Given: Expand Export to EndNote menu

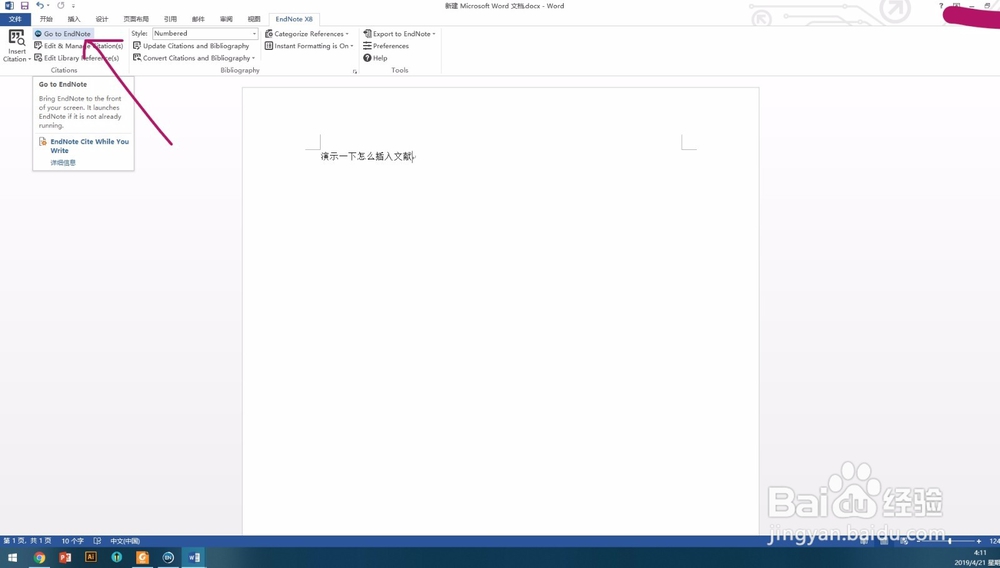Looking at the screenshot, I should click(399, 34).
